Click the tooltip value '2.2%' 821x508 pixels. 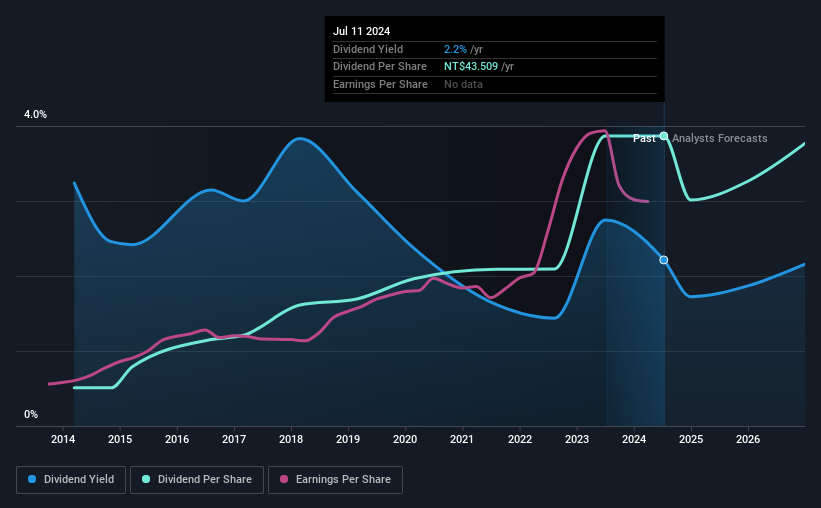point(455,49)
